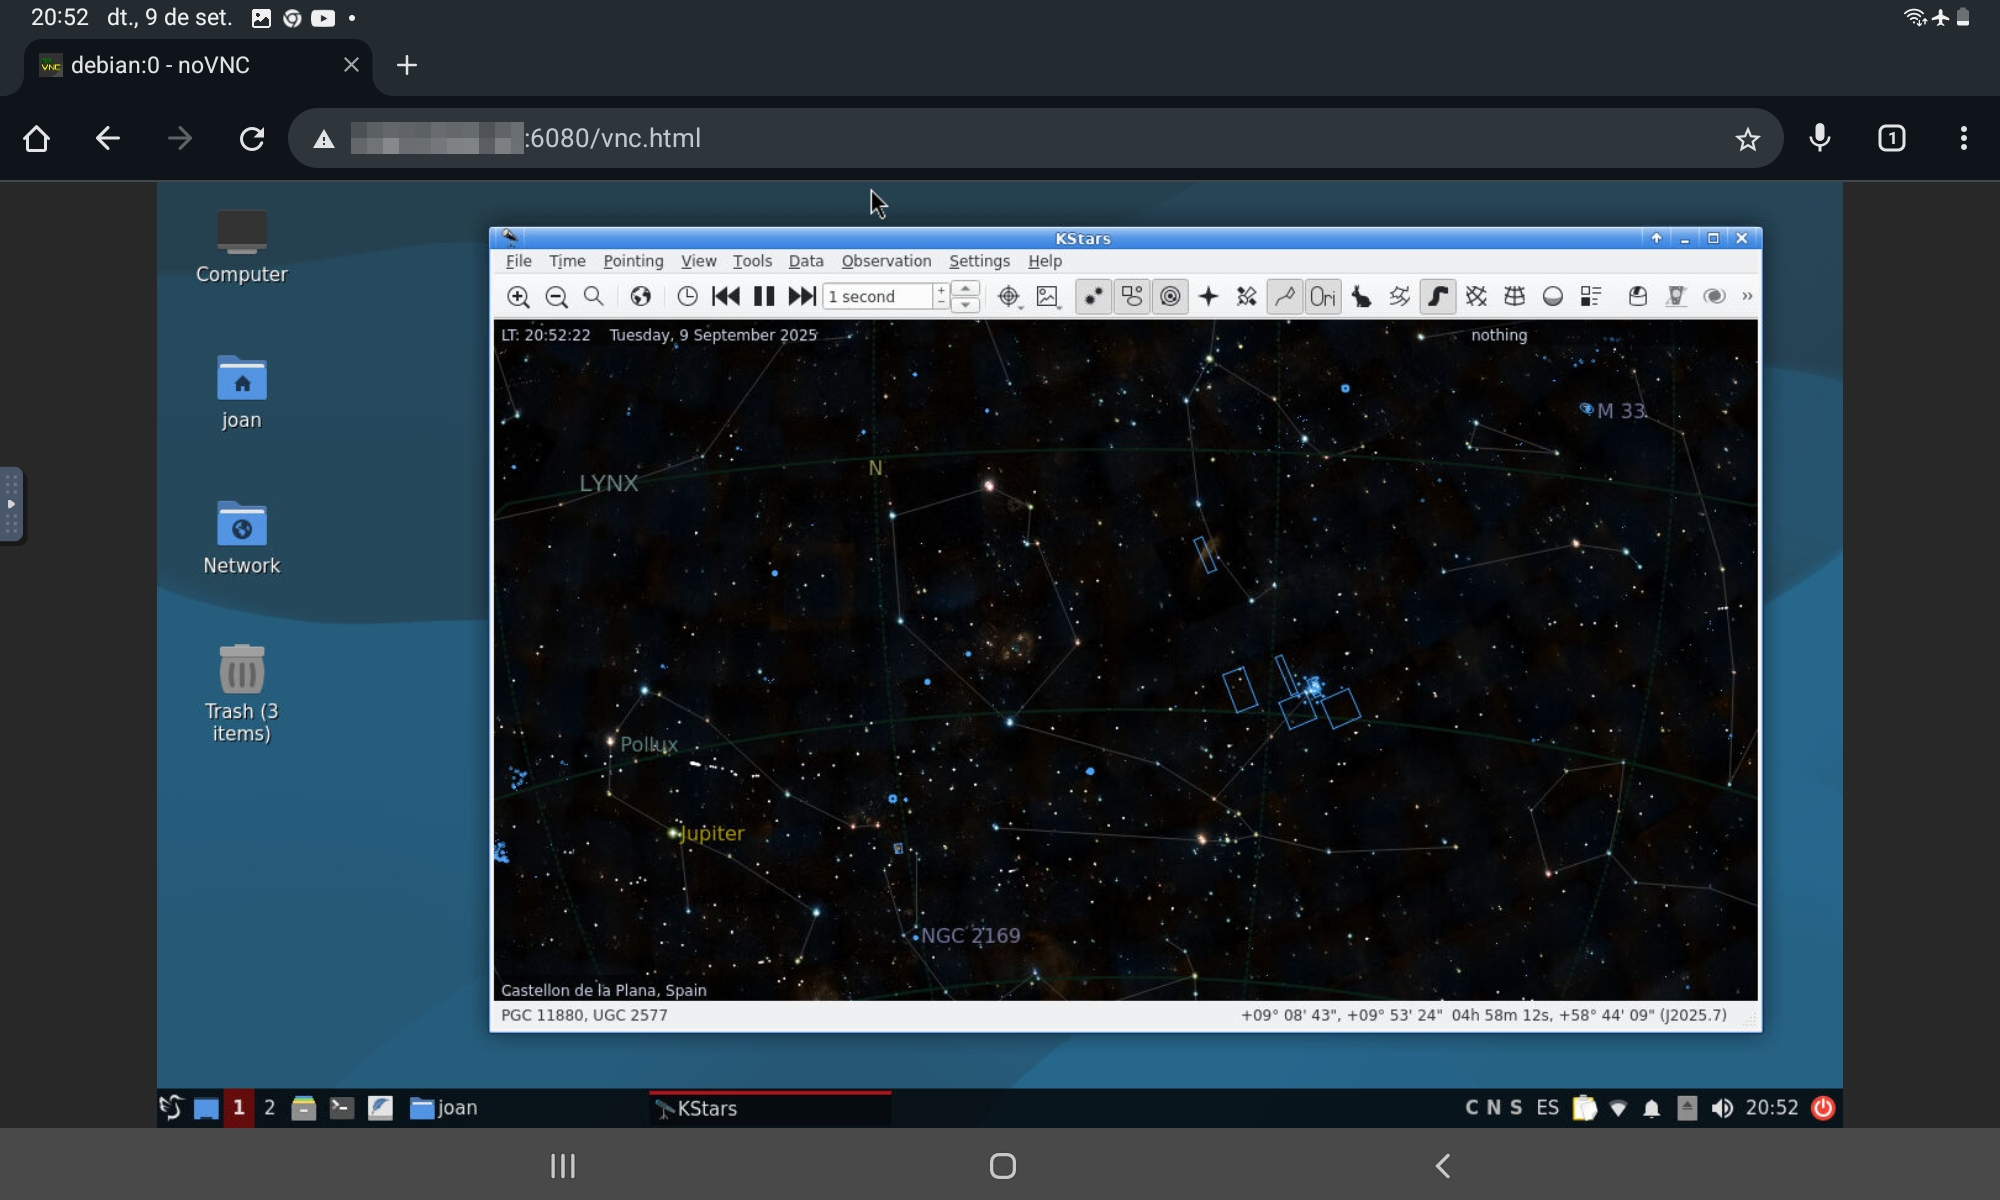Image resolution: width=2000 pixels, height=1200 pixels.
Task: Toggle satellites display
Action: pyautogui.click(x=1246, y=296)
